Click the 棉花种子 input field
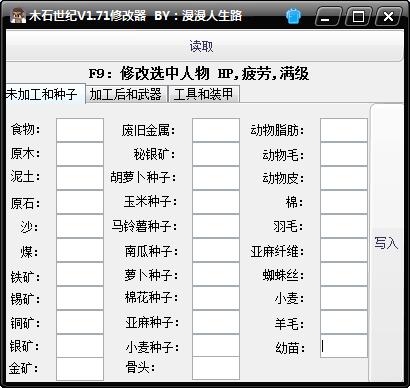The image size is (410, 388). tap(216, 298)
